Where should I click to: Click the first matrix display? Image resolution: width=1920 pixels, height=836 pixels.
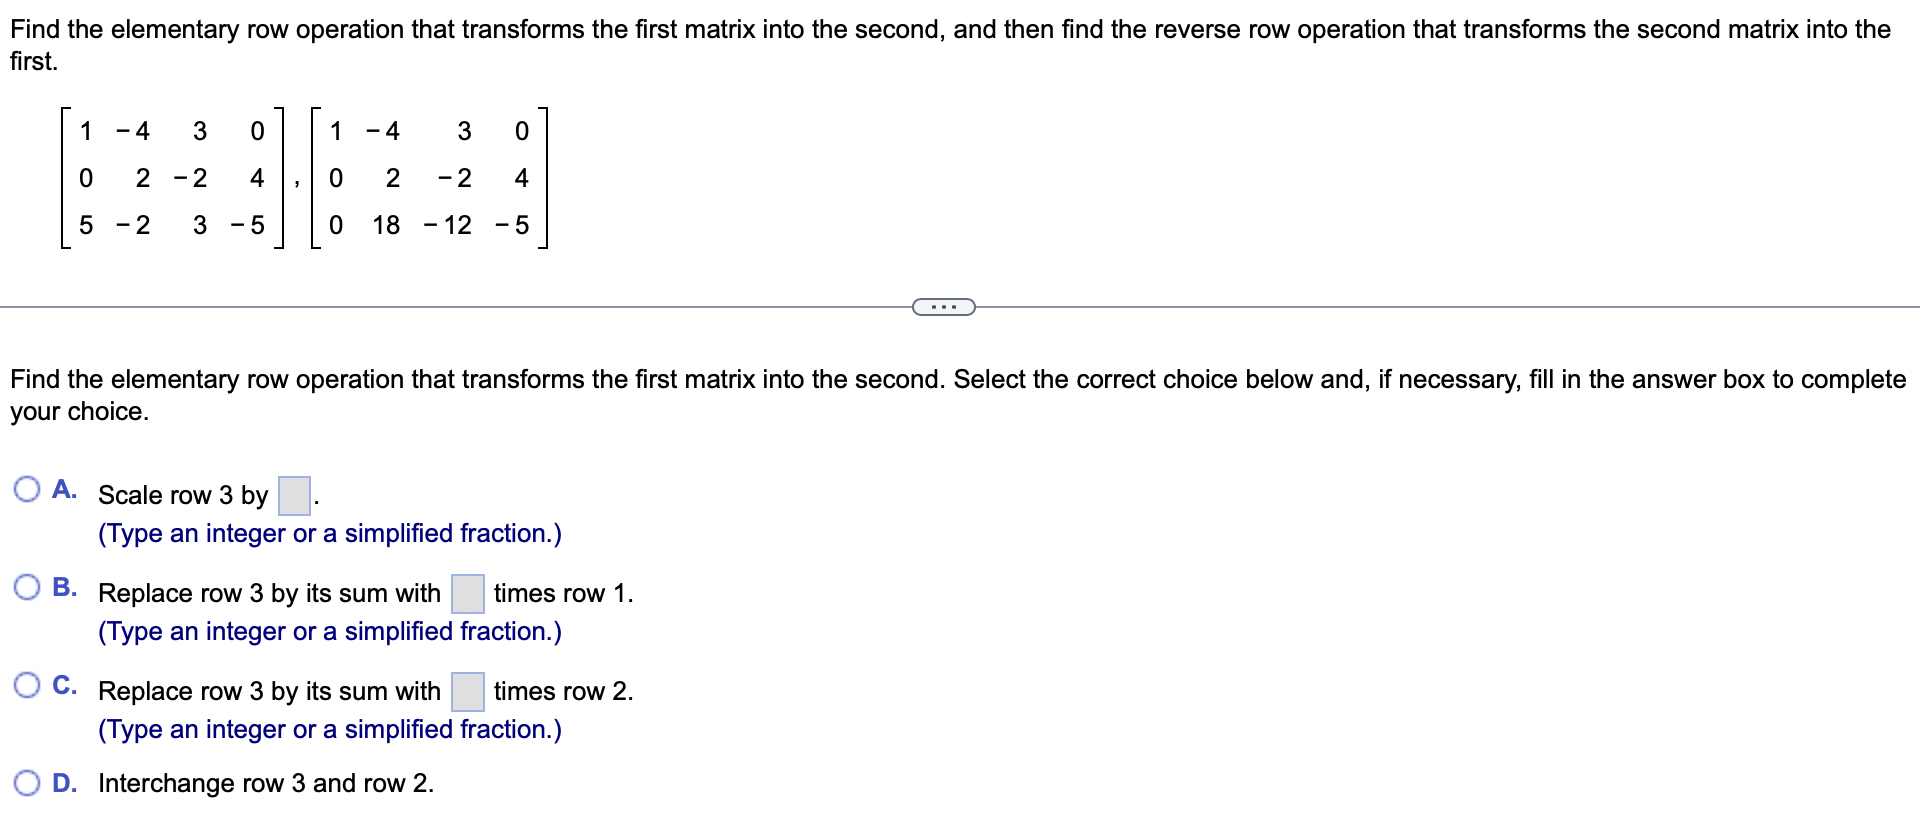click(x=170, y=177)
